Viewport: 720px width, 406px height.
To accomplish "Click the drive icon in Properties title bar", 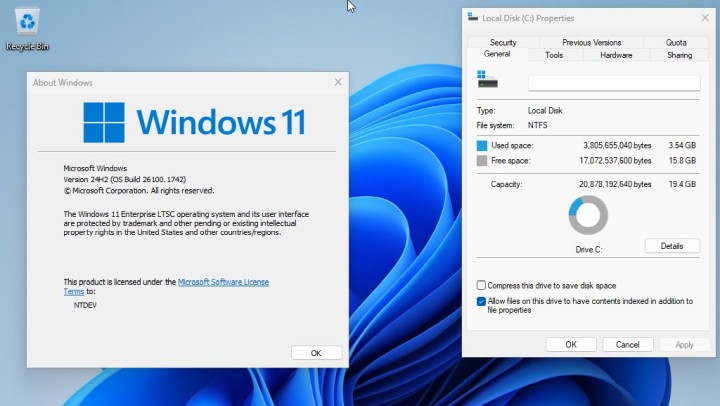I will coord(472,17).
